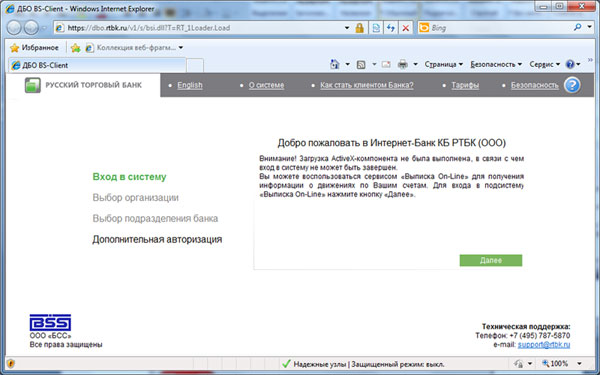The height and width of the screenshot is (375, 600).
Task: Click the 100% zoom level button
Action: pos(555,364)
